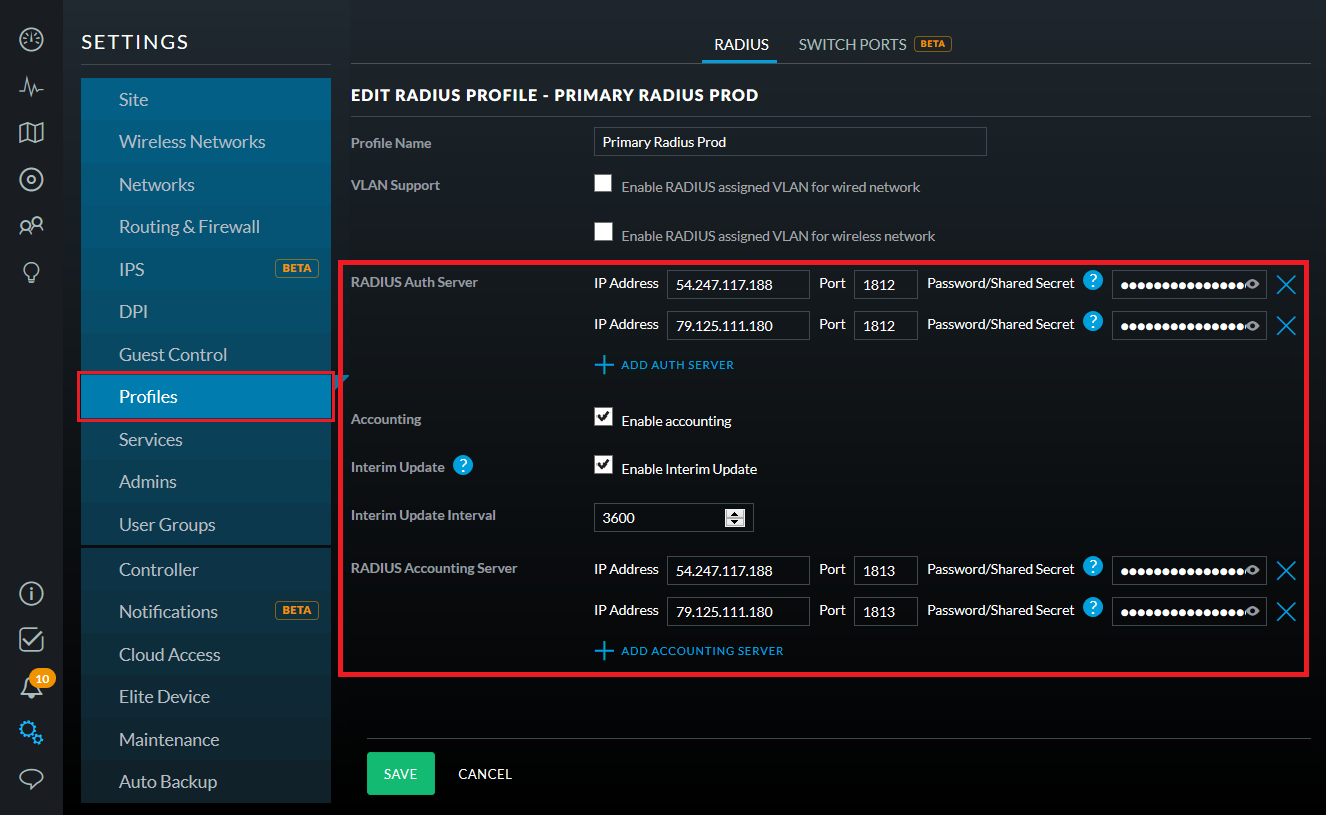The height and width of the screenshot is (815, 1326).
Task: Click Interim Update Interval stepper arrows
Action: coord(735,518)
